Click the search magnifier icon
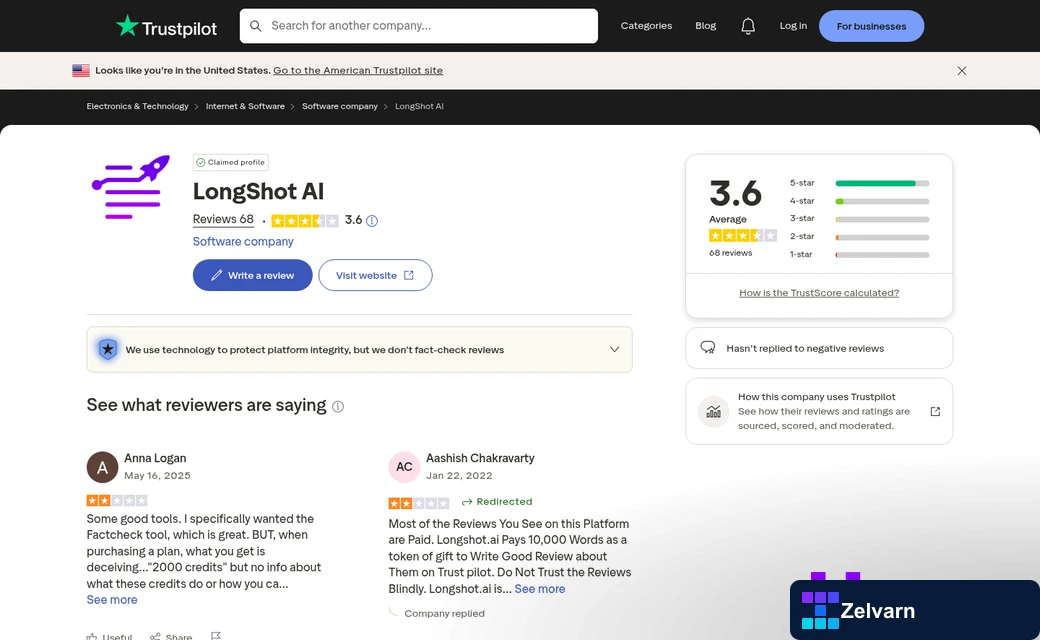Screen dimensions: 1040x640 255,26
